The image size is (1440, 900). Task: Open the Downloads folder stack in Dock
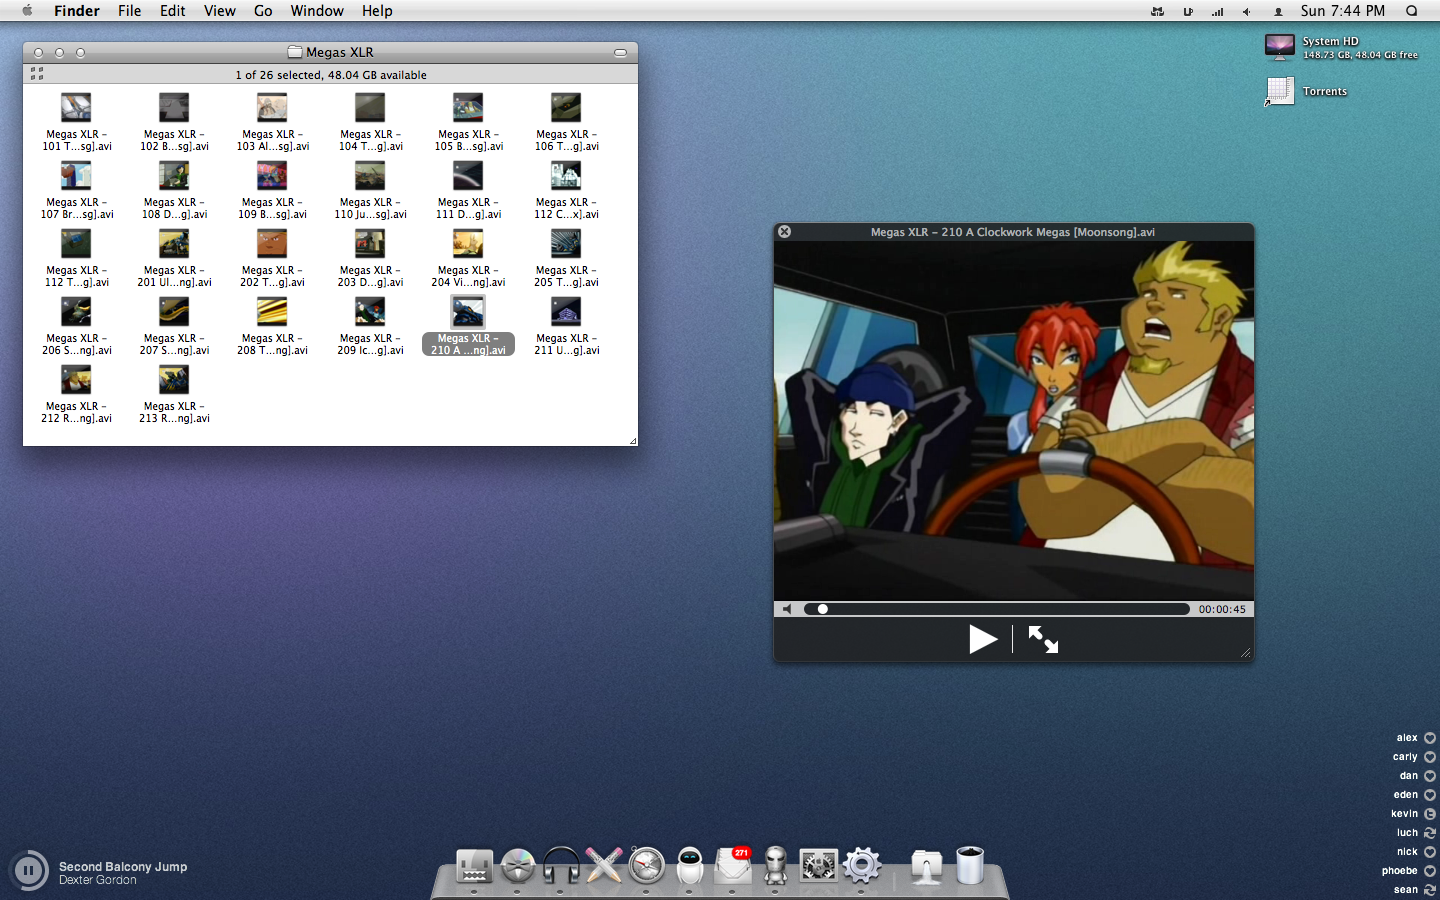(926, 866)
